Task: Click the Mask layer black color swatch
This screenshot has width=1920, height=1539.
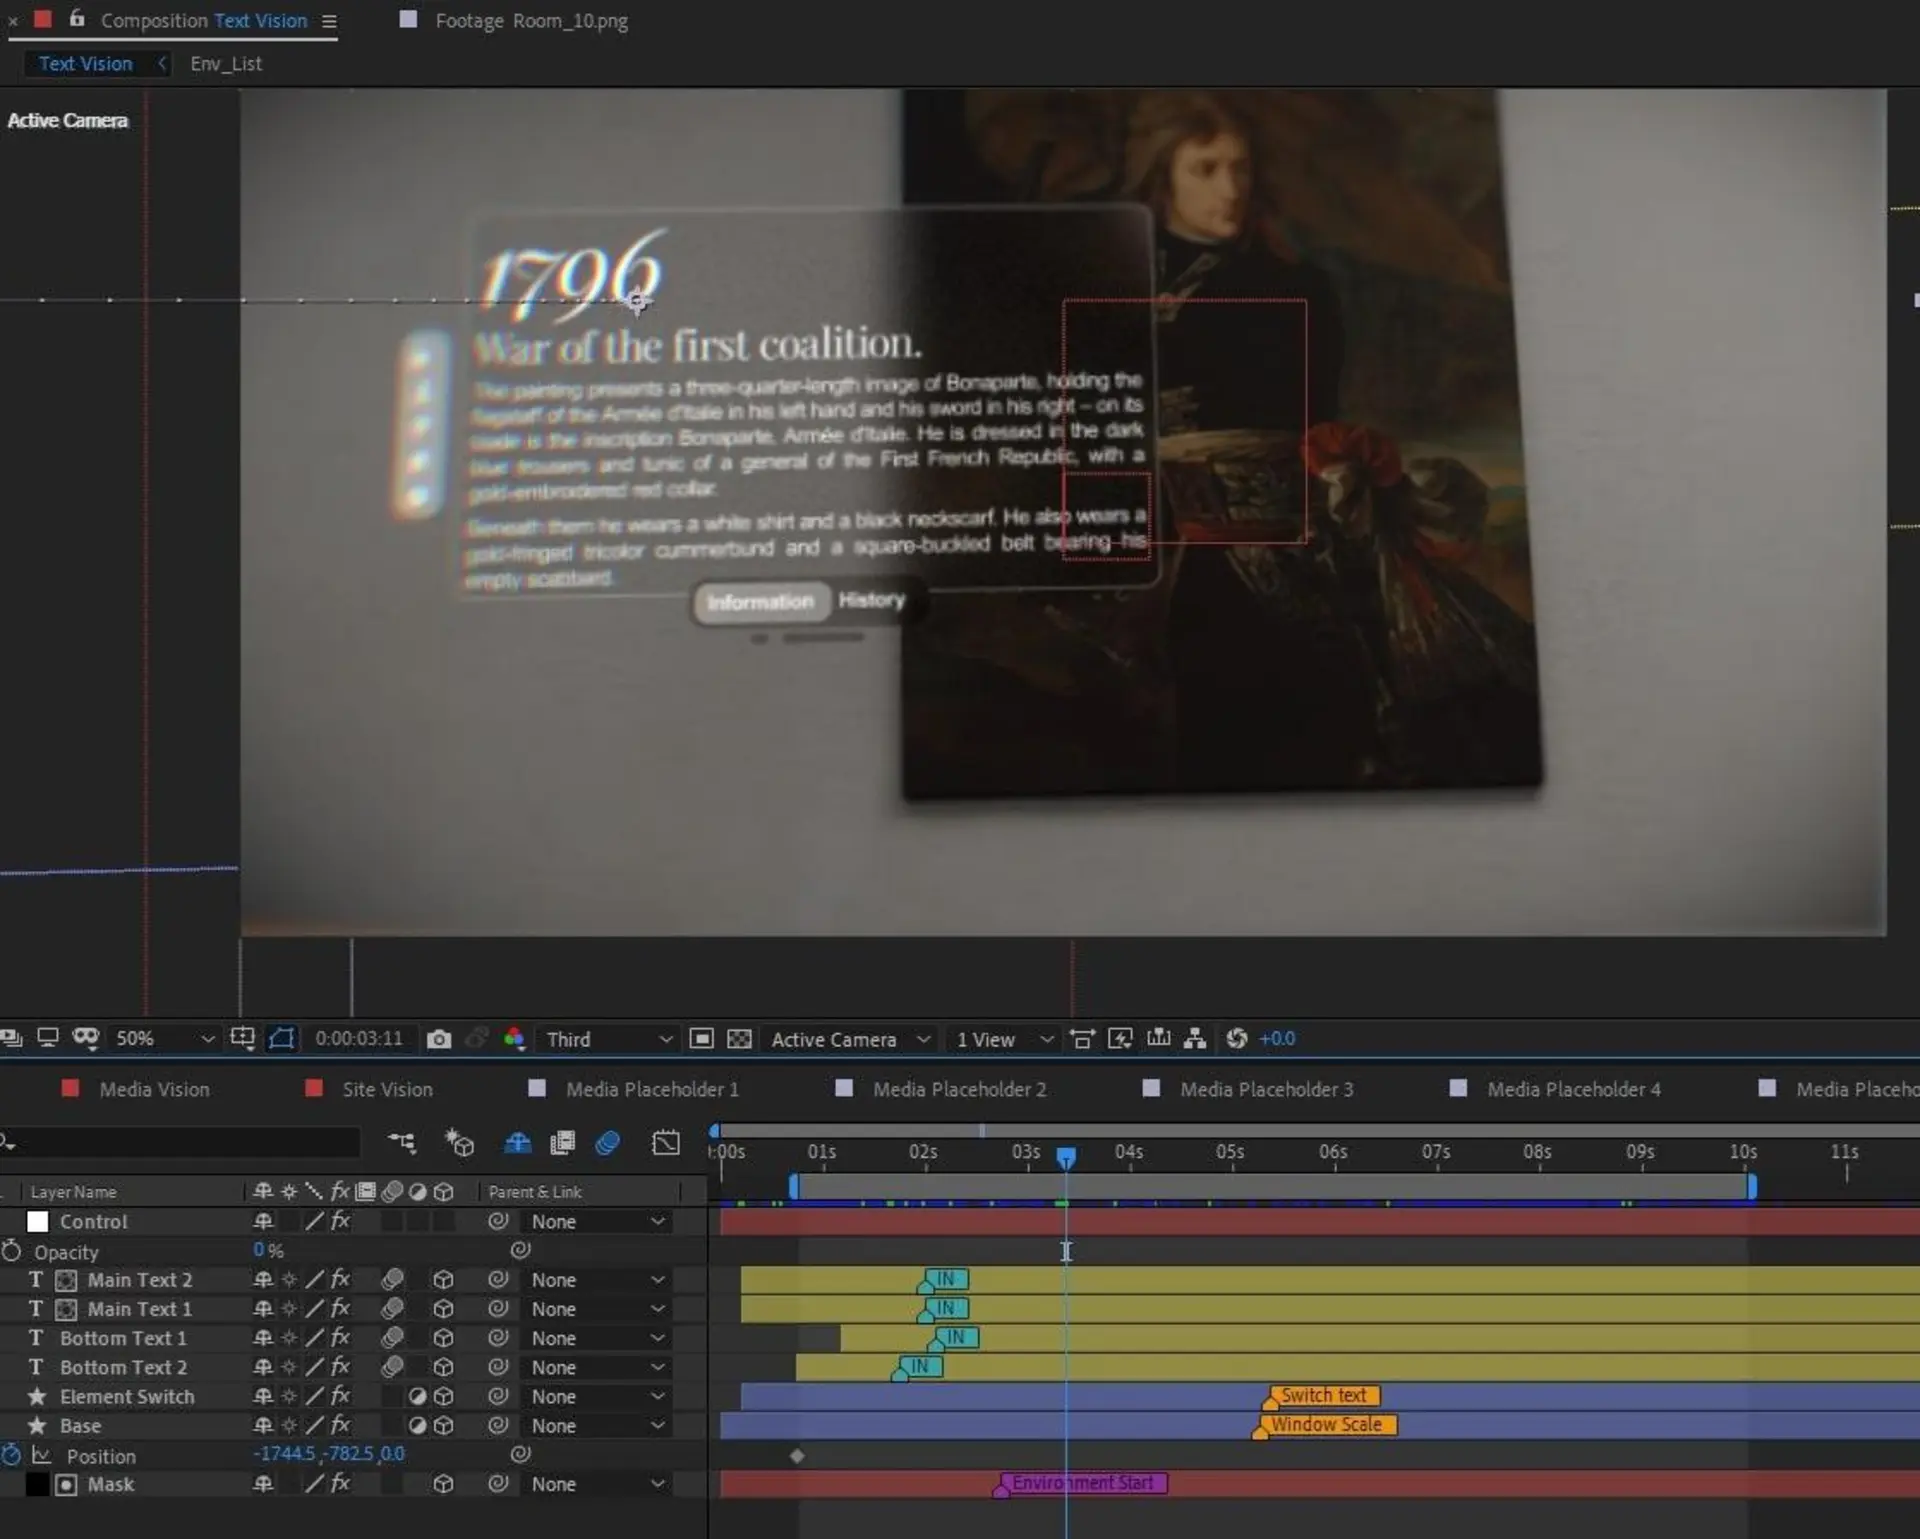Action: coord(37,1484)
